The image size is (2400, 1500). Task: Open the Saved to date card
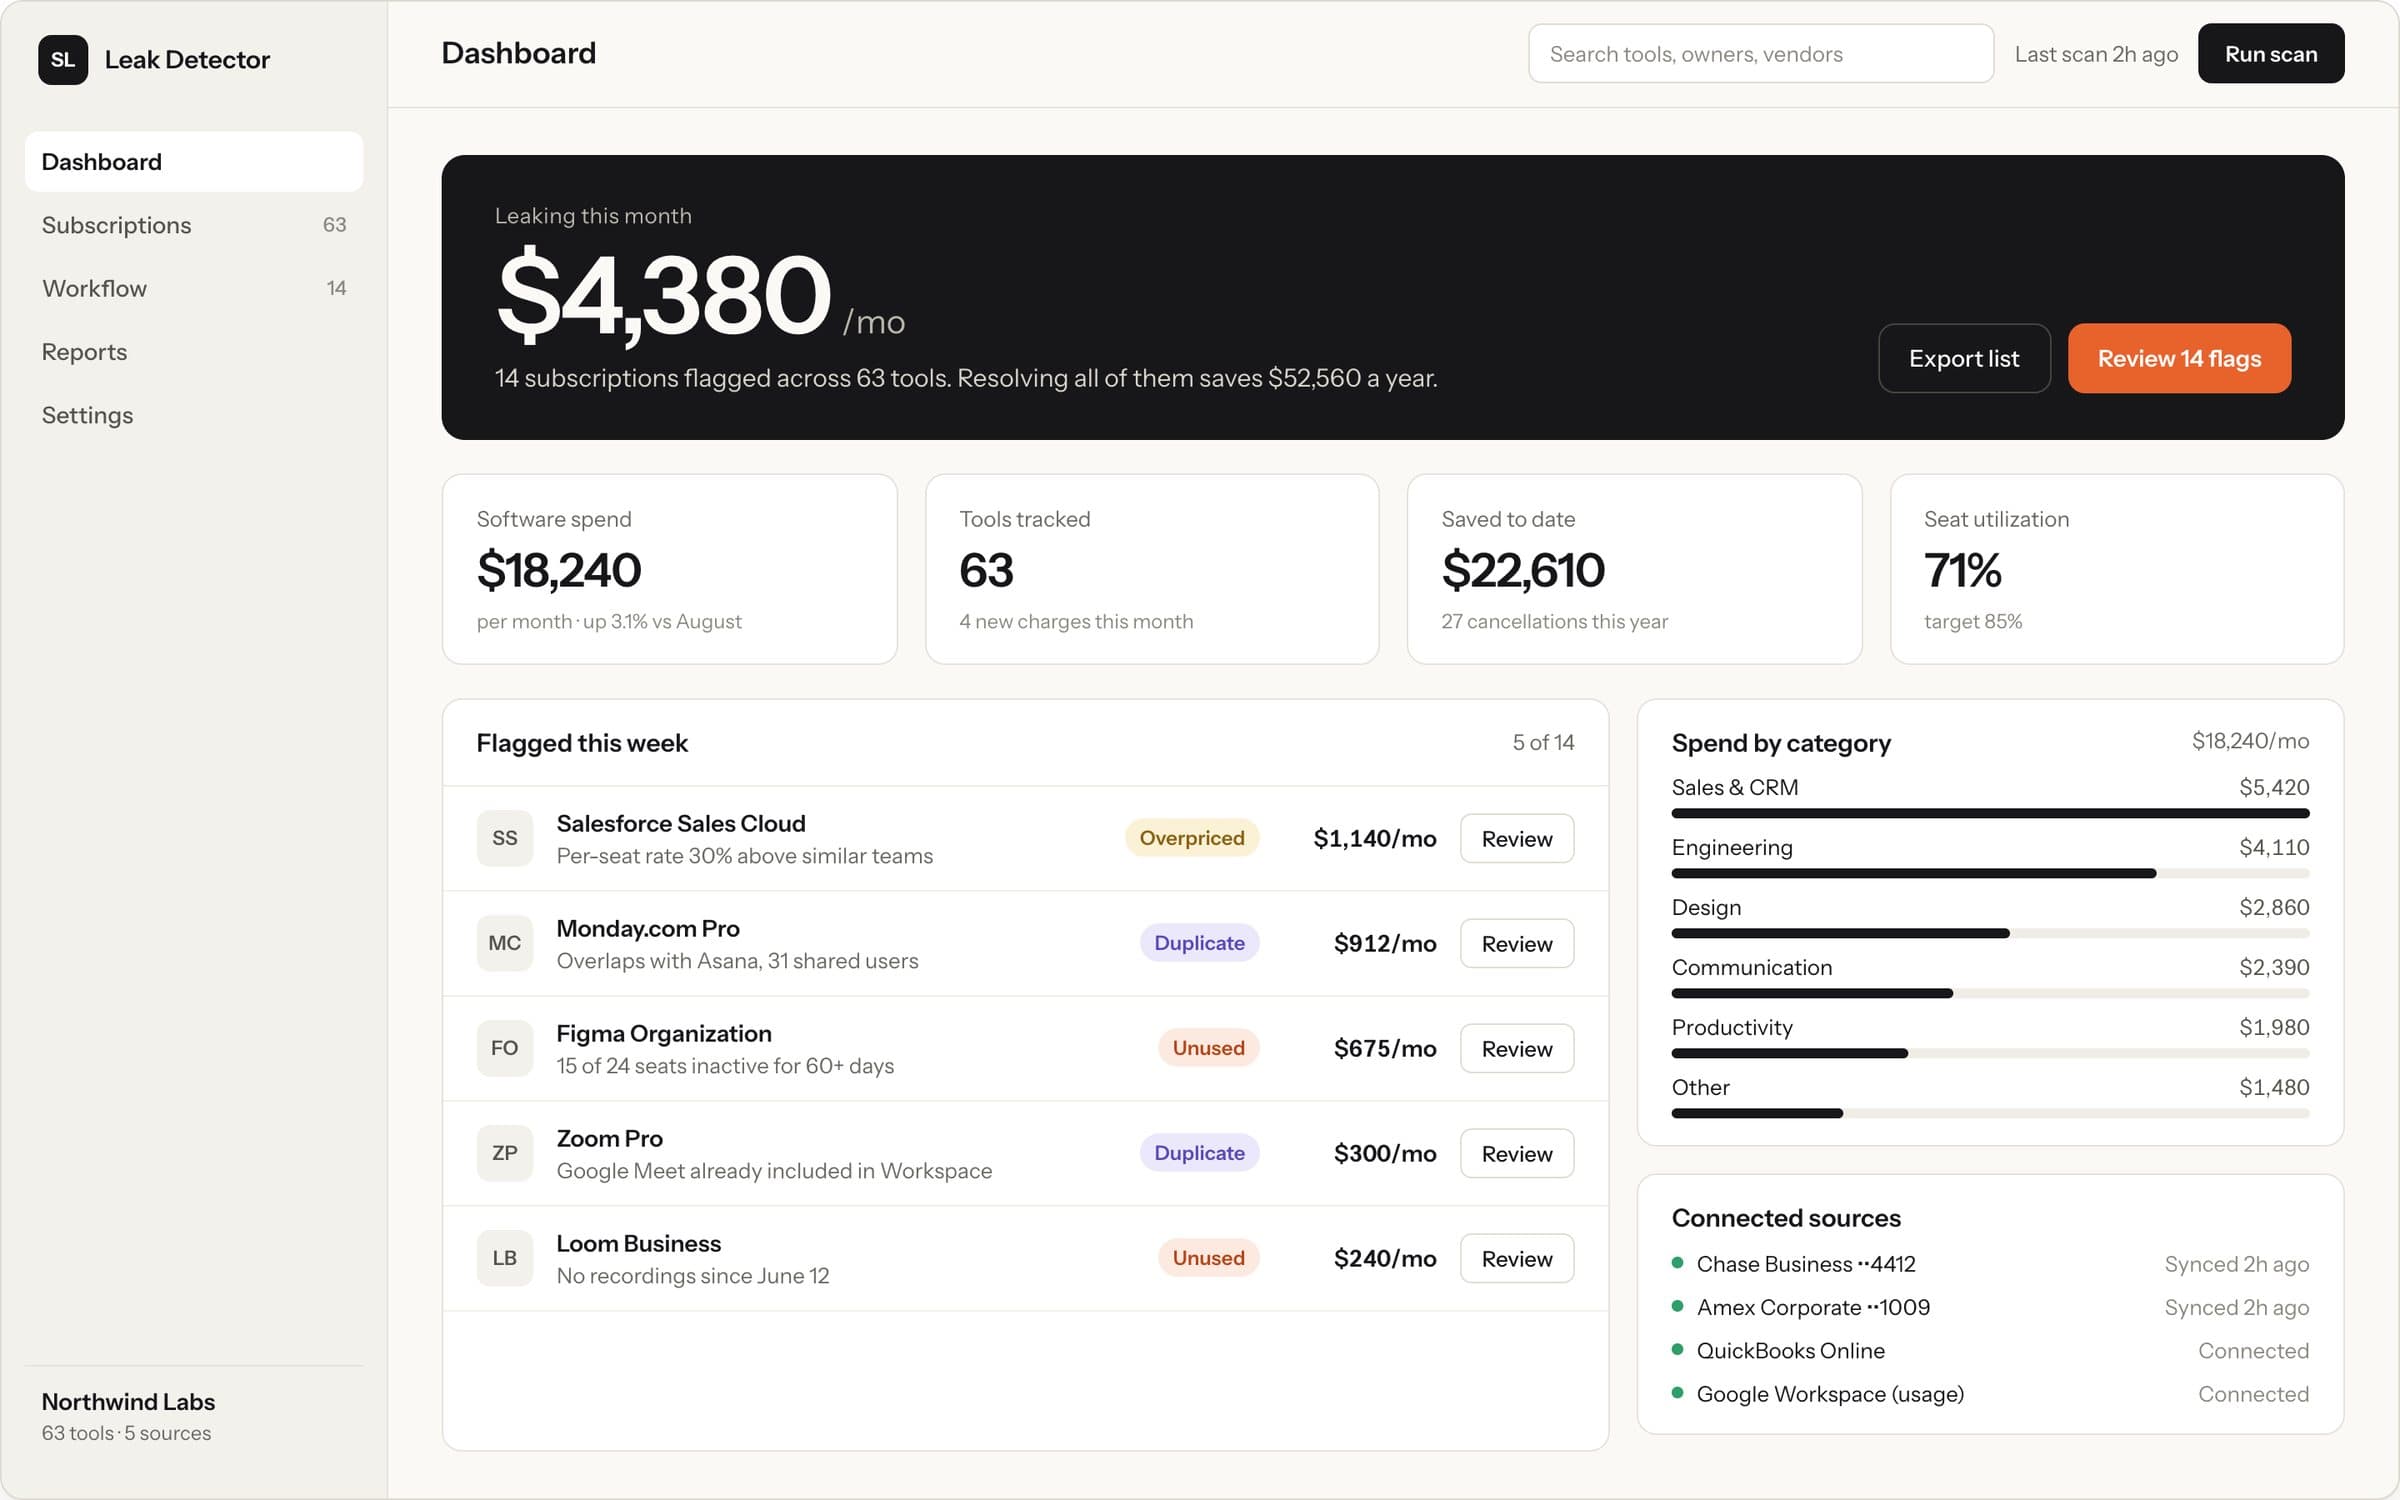(x=1634, y=569)
